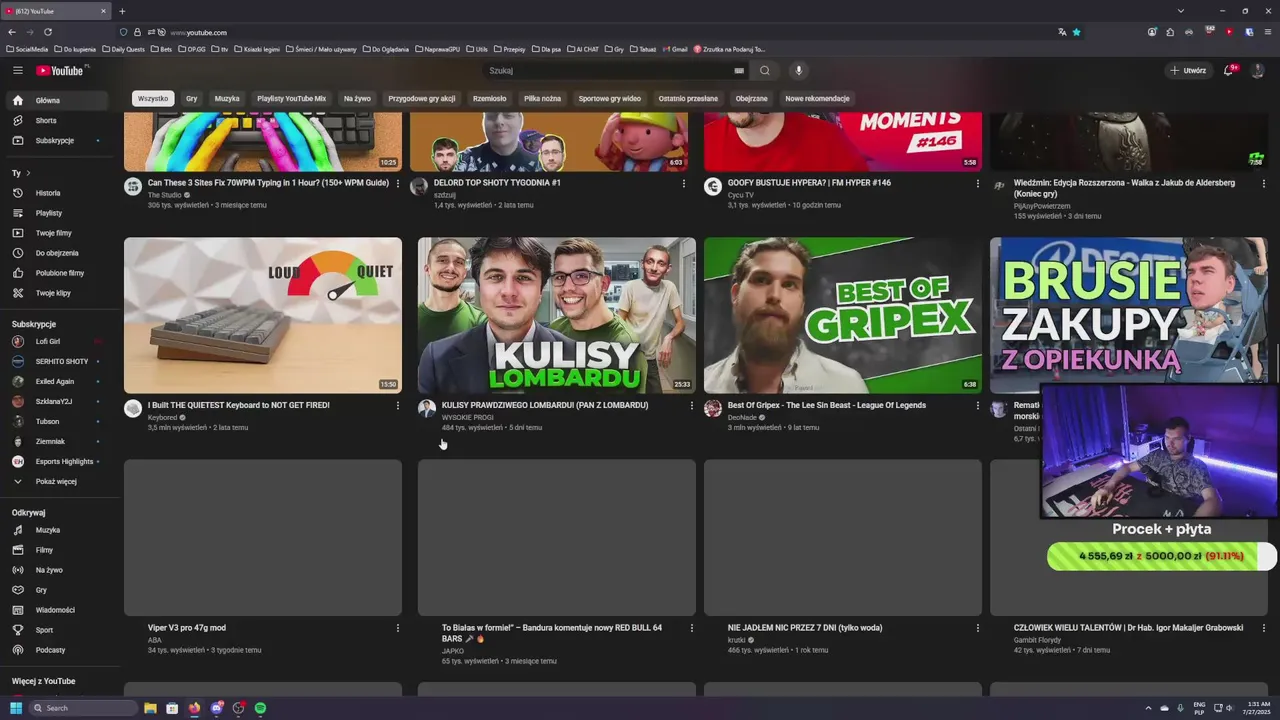Click the search magnifier button
This screenshot has height=720, width=1280.
coord(765,70)
